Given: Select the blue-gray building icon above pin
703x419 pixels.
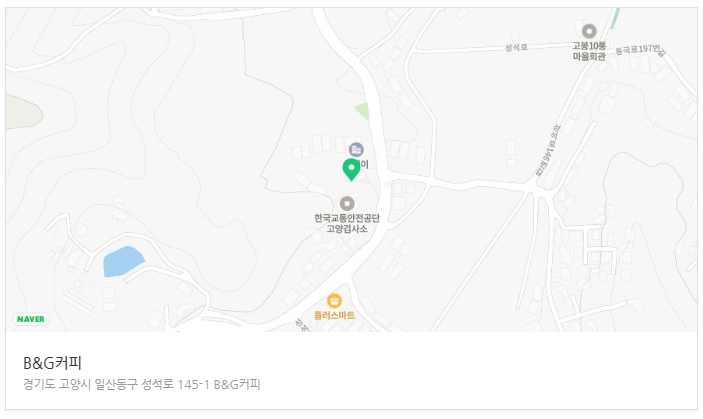Looking at the screenshot, I should pyautogui.click(x=356, y=149).
